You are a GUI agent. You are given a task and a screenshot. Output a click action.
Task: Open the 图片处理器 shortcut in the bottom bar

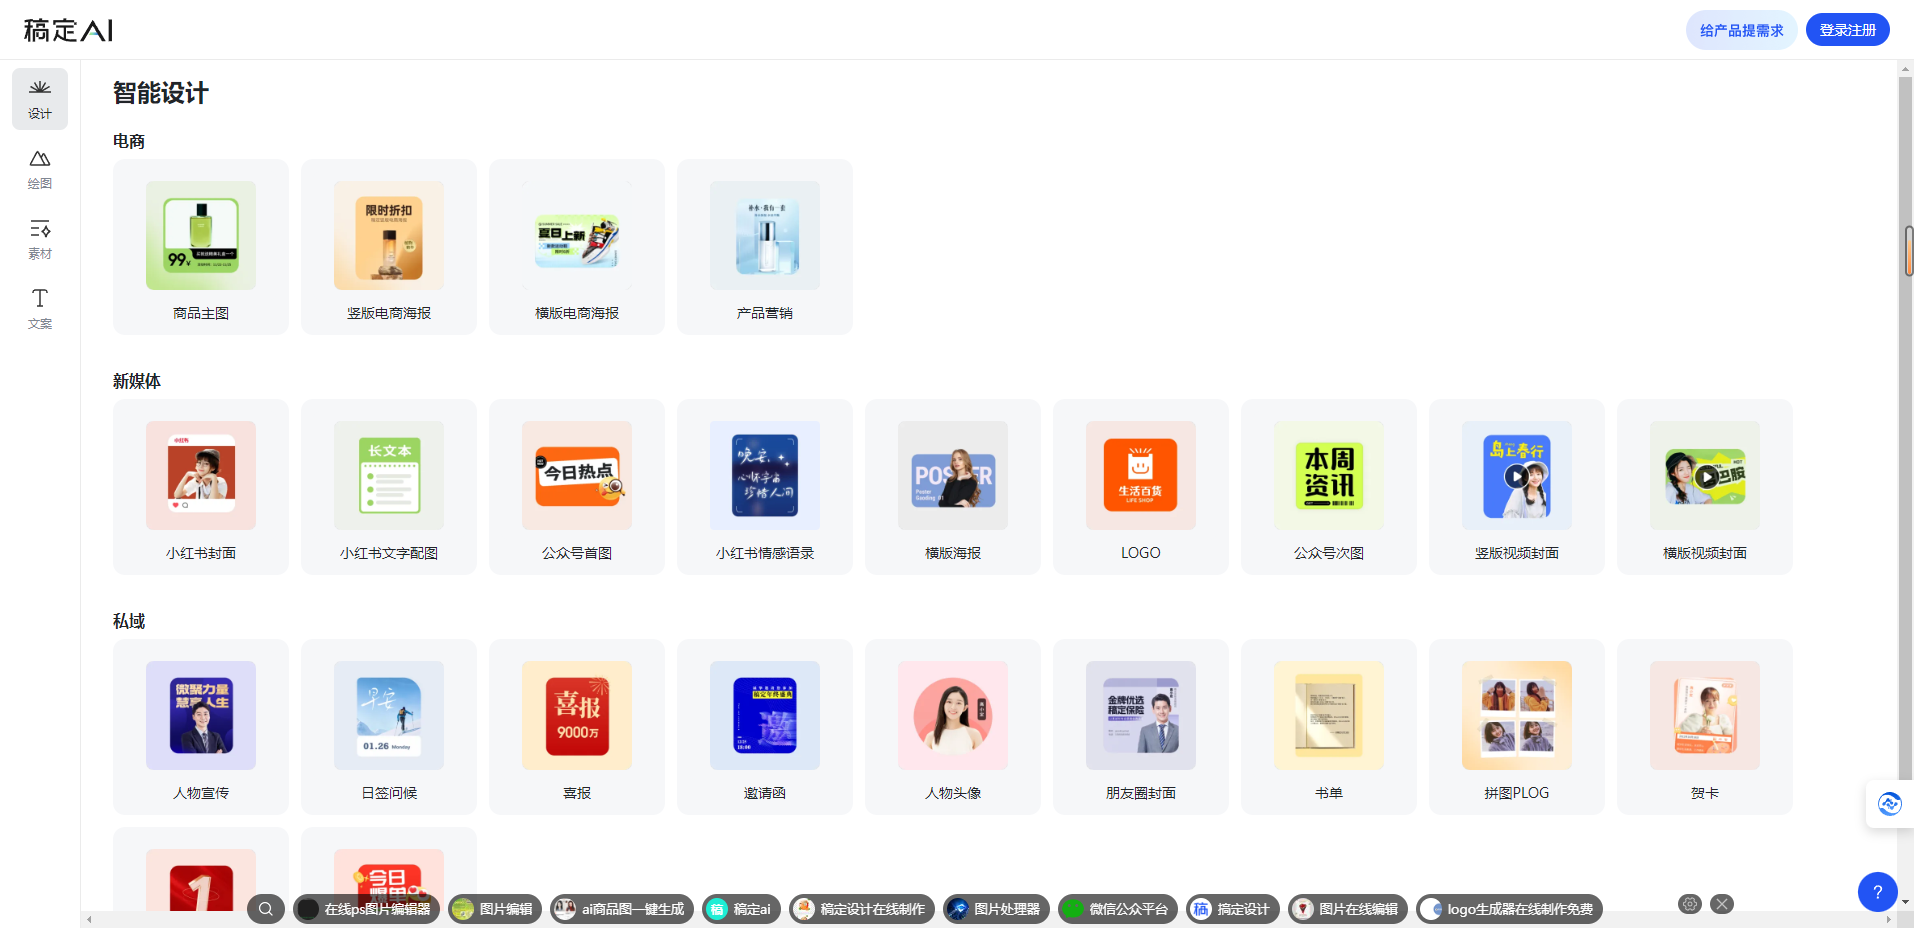click(x=995, y=909)
